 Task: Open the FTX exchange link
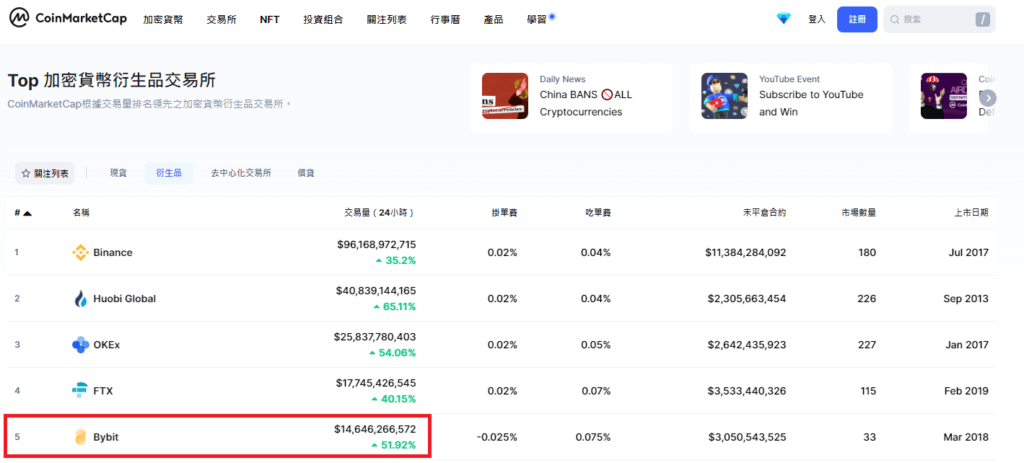103,391
